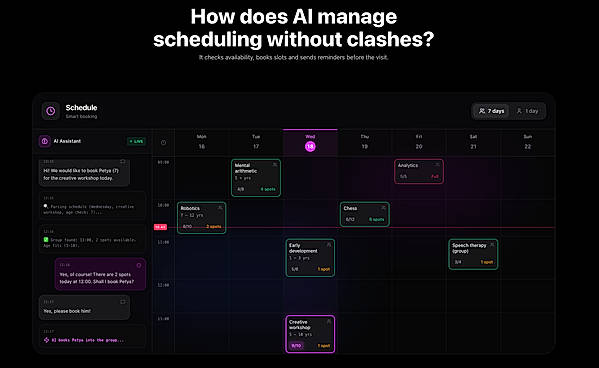Viewport: 599px width, 368px height.
Task: Select the Fri 20 day column header
Action: tap(419, 142)
